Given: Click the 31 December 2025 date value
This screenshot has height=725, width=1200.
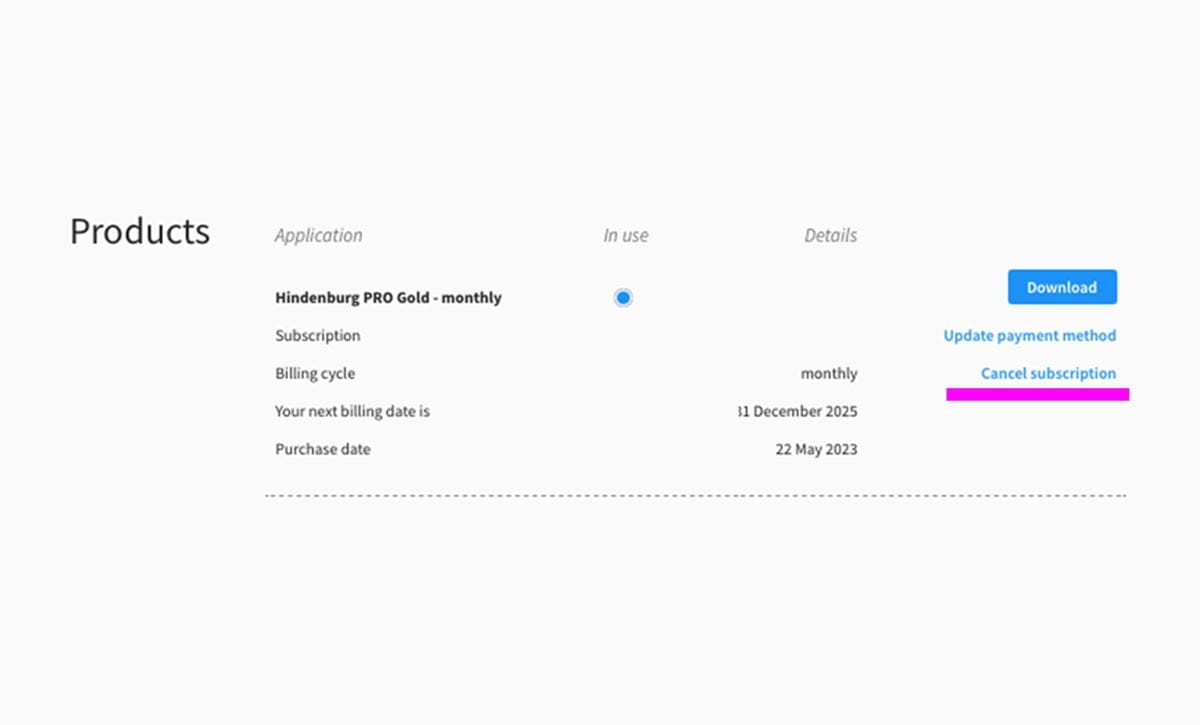Looking at the screenshot, I should pyautogui.click(x=797, y=412).
